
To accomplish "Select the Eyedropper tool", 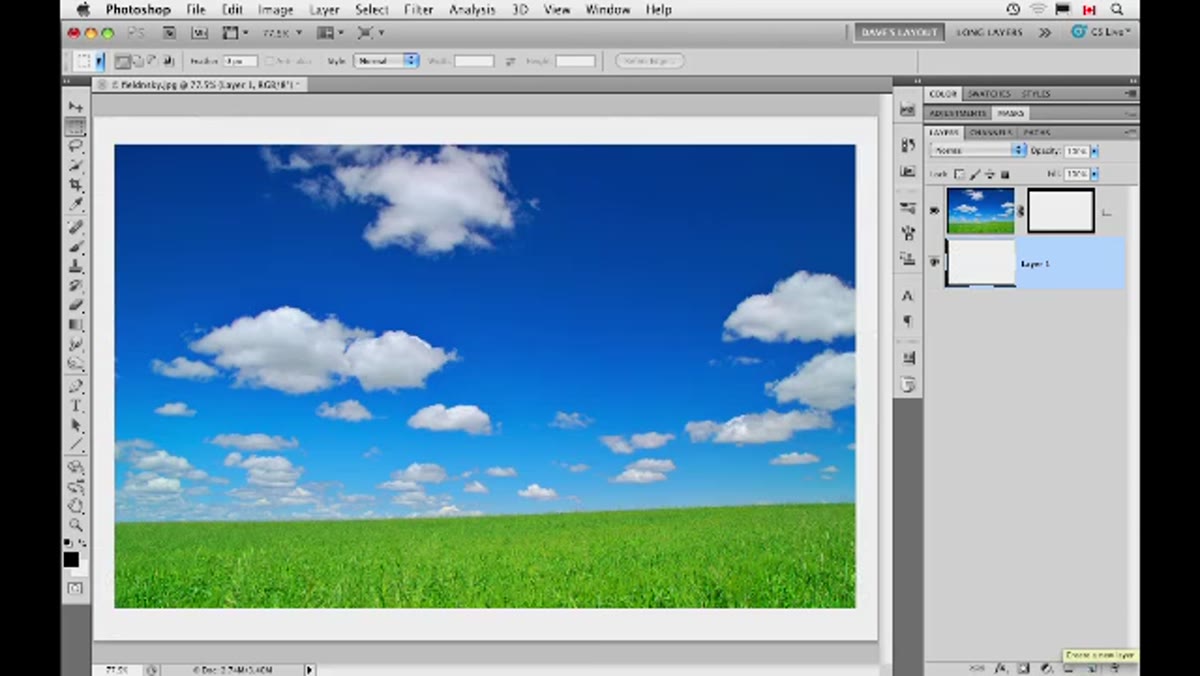I will [76, 206].
